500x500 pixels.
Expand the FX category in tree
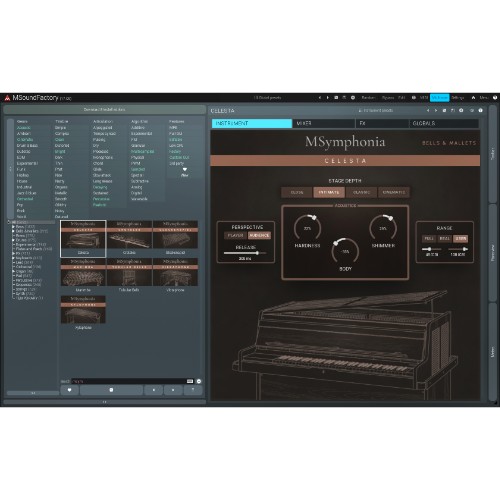(13, 253)
